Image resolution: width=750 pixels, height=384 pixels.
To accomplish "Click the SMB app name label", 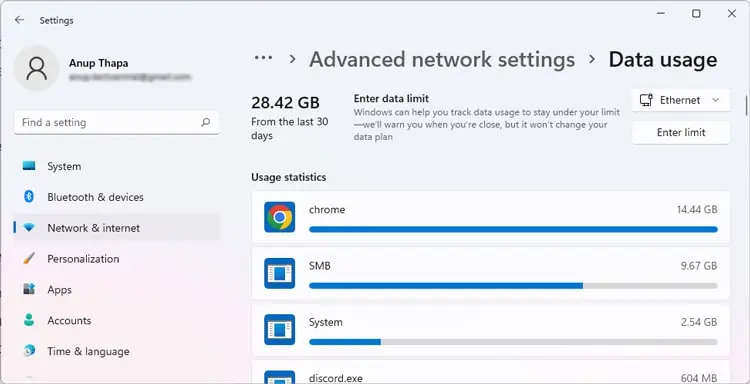I will tap(320, 266).
